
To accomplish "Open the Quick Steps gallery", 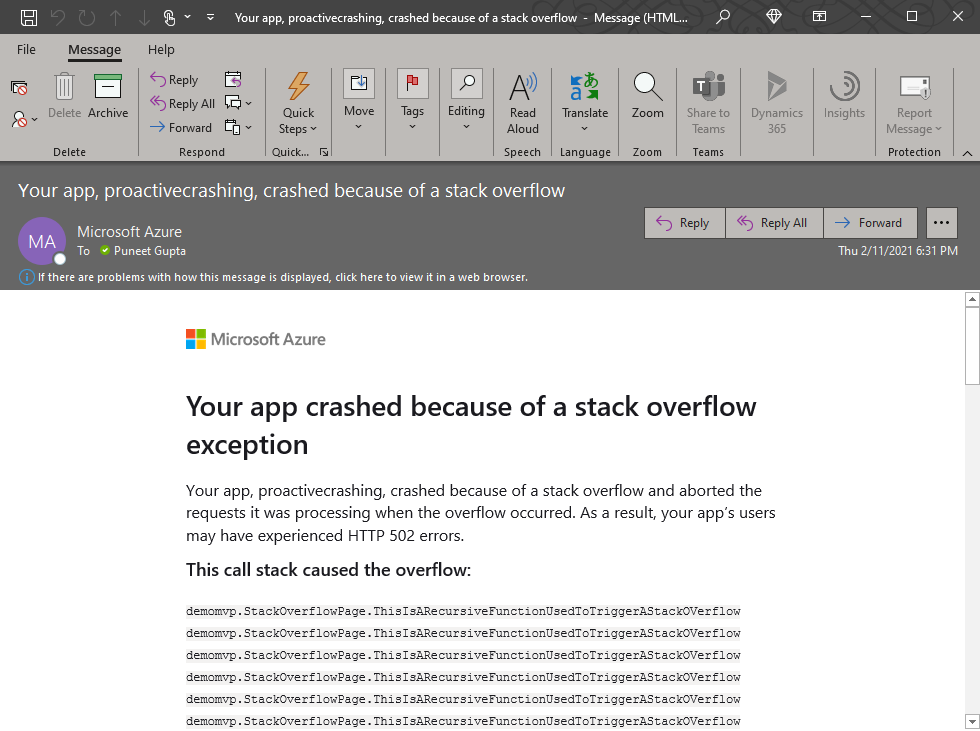I will [298, 99].
